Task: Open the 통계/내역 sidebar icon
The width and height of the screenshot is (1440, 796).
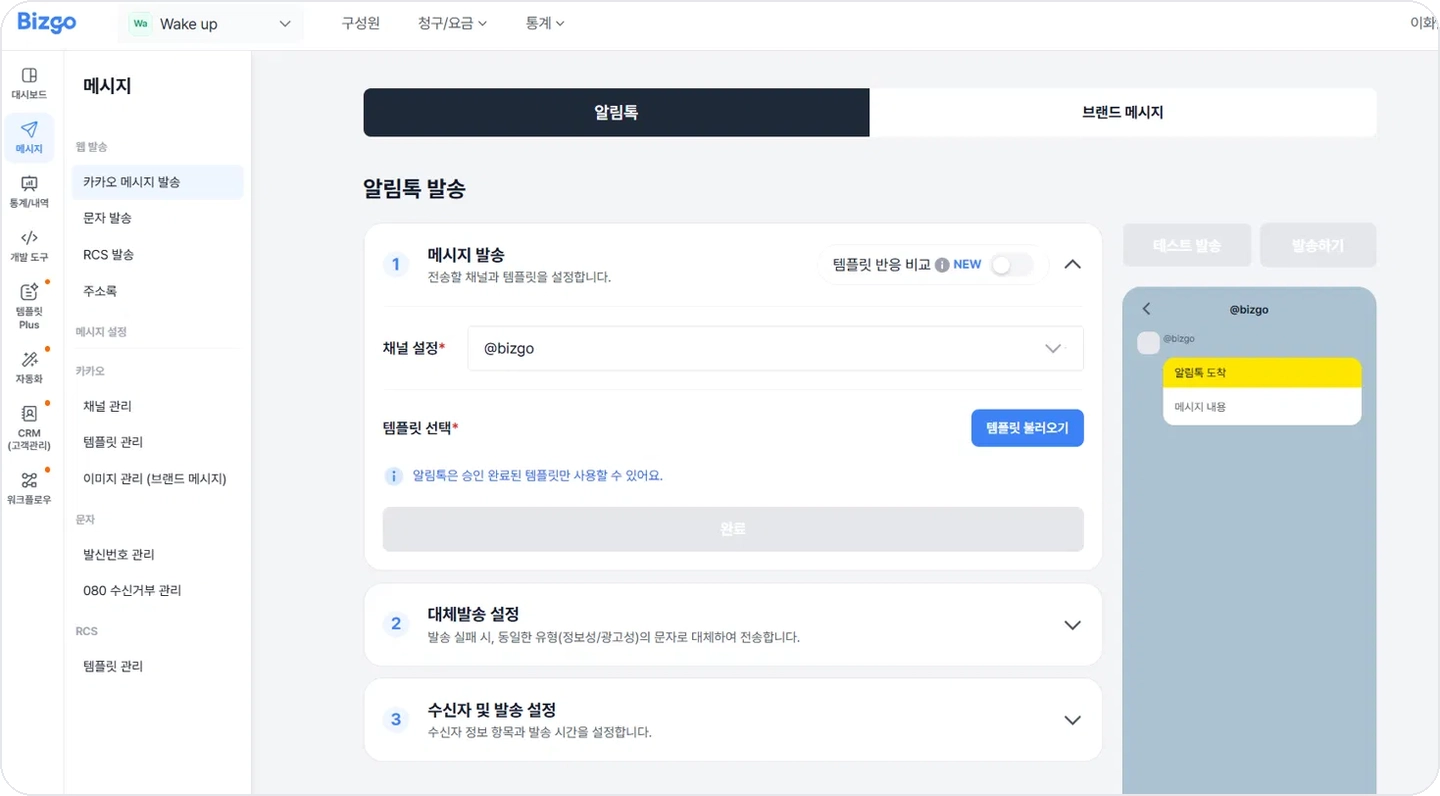Action: pos(29,192)
